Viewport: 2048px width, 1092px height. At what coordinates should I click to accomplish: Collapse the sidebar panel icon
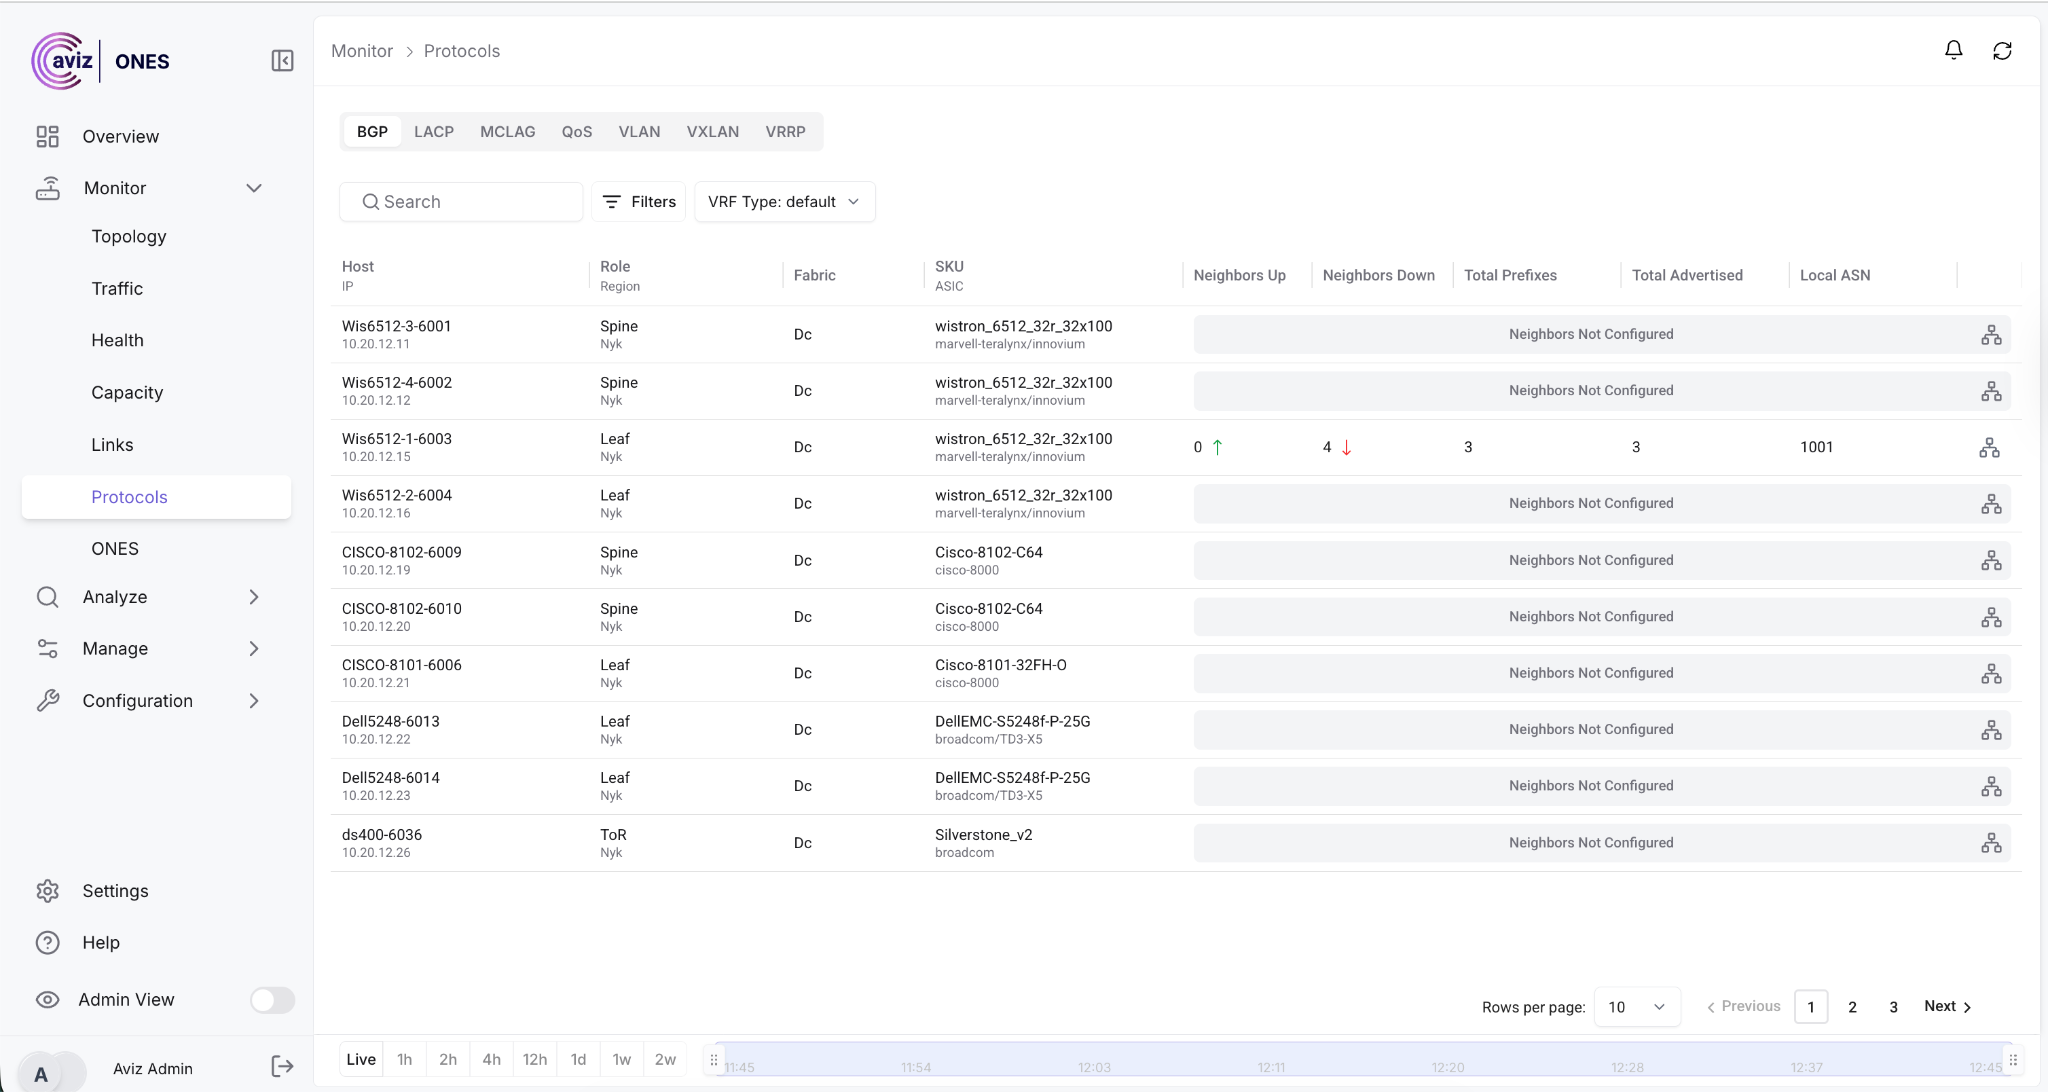point(282,61)
